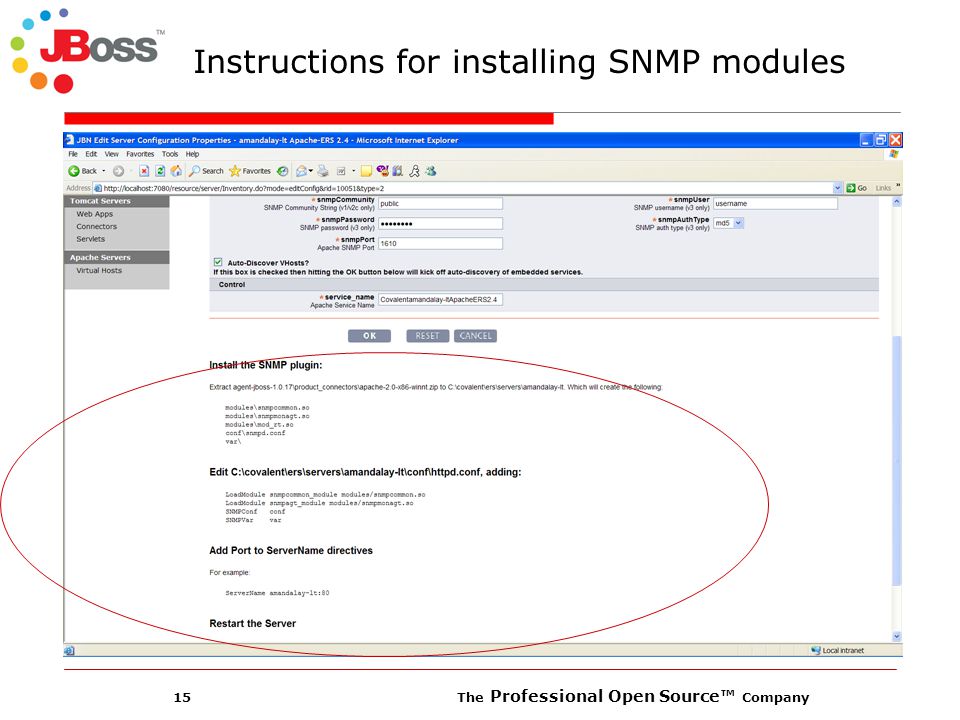Viewport: 960px width, 720px height.
Task: Open the Edit menu
Action: [91, 154]
